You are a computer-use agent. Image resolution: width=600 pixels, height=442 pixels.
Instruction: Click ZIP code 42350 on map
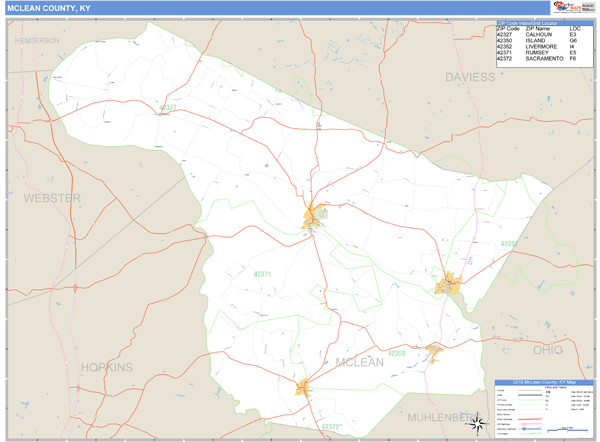pos(396,353)
